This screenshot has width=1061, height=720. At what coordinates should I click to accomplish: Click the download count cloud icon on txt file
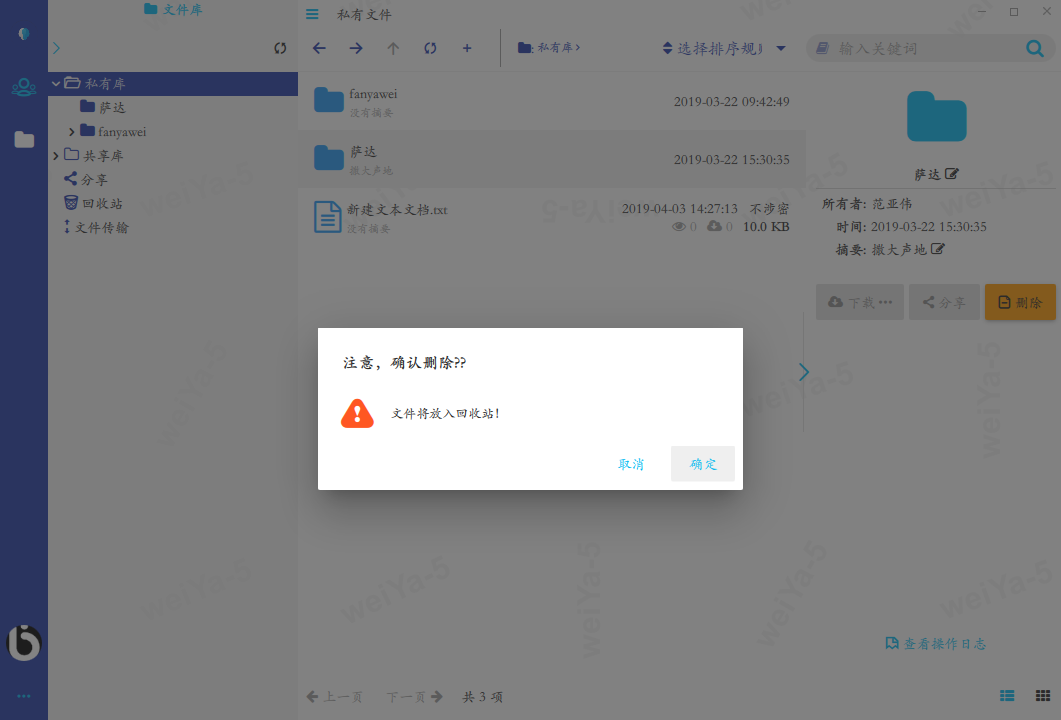click(714, 226)
